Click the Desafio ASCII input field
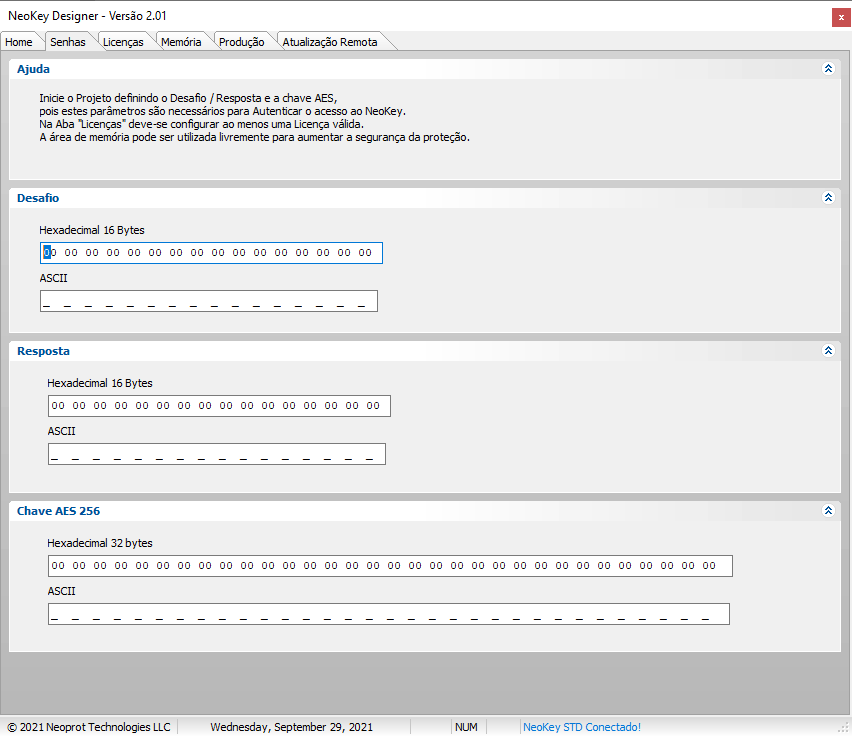 (x=209, y=301)
